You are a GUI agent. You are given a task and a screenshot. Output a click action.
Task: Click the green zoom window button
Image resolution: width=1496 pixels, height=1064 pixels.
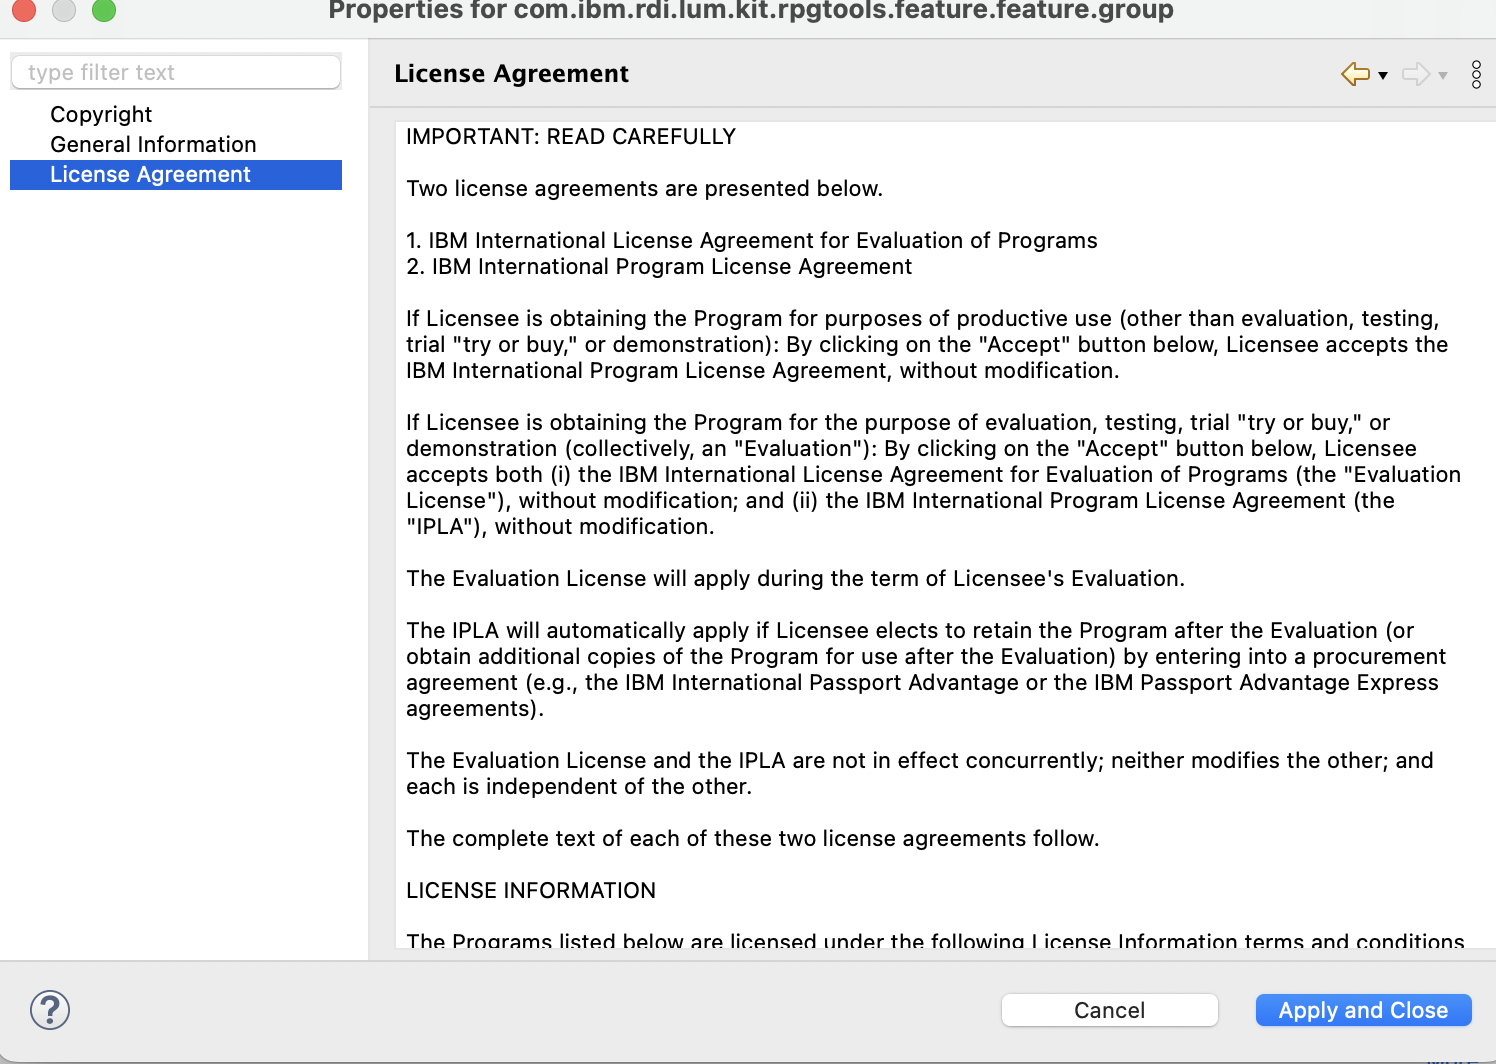[x=103, y=11]
